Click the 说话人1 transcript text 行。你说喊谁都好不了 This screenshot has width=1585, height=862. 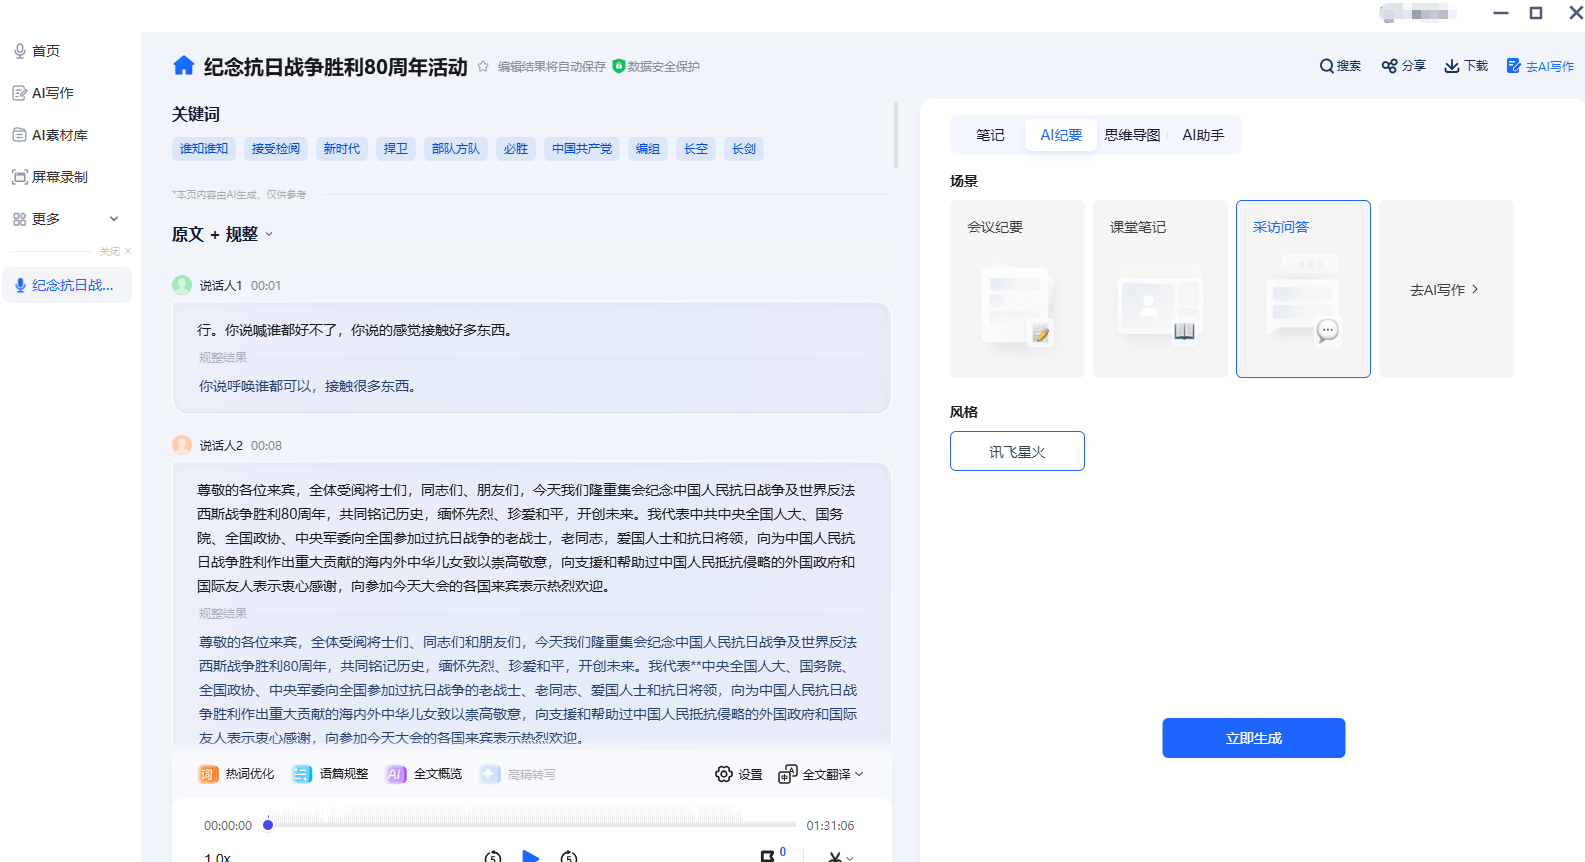(x=355, y=330)
